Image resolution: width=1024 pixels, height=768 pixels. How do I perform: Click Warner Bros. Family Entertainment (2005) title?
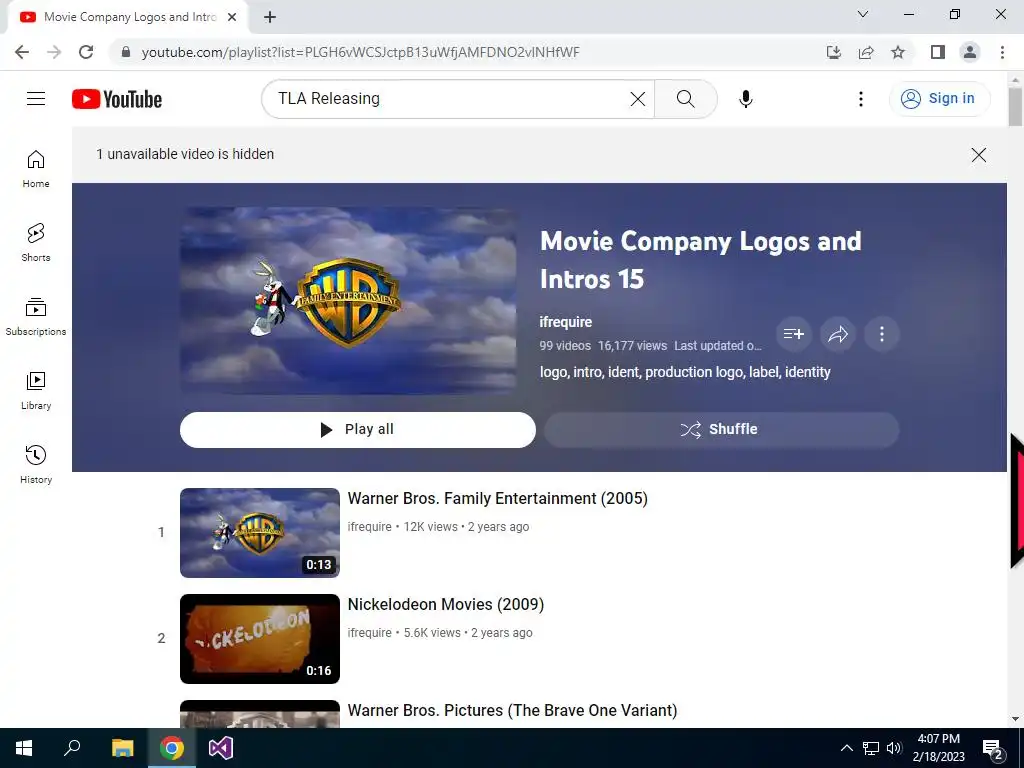tap(498, 498)
